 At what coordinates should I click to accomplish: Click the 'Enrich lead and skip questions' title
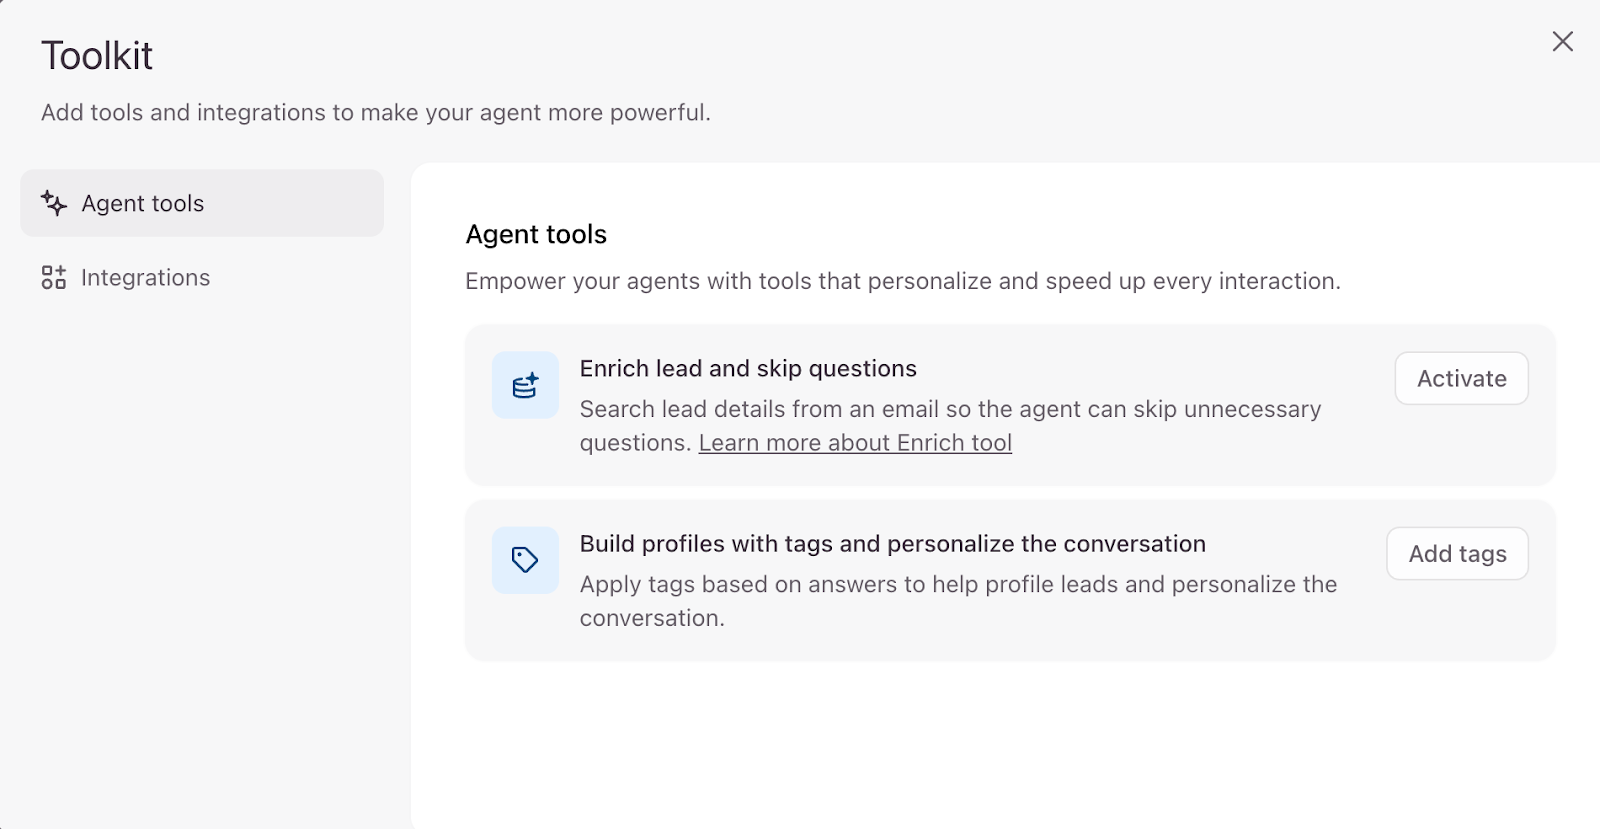tap(748, 368)
